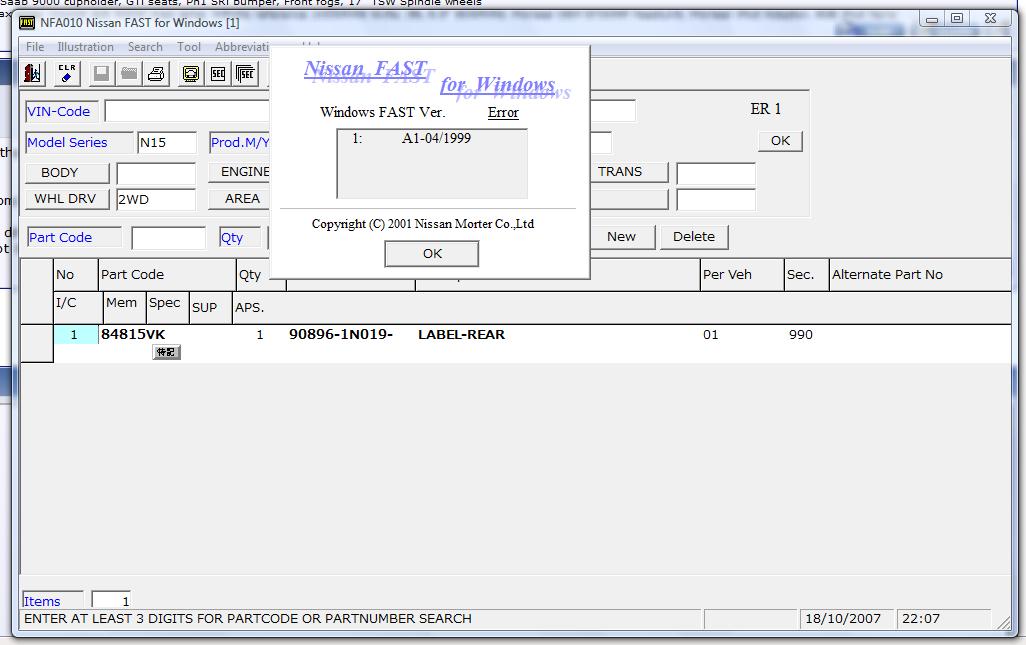Screen dimensions: 1026x645
Task: Click the TRANS selection button
Action: tap(620, 172)
